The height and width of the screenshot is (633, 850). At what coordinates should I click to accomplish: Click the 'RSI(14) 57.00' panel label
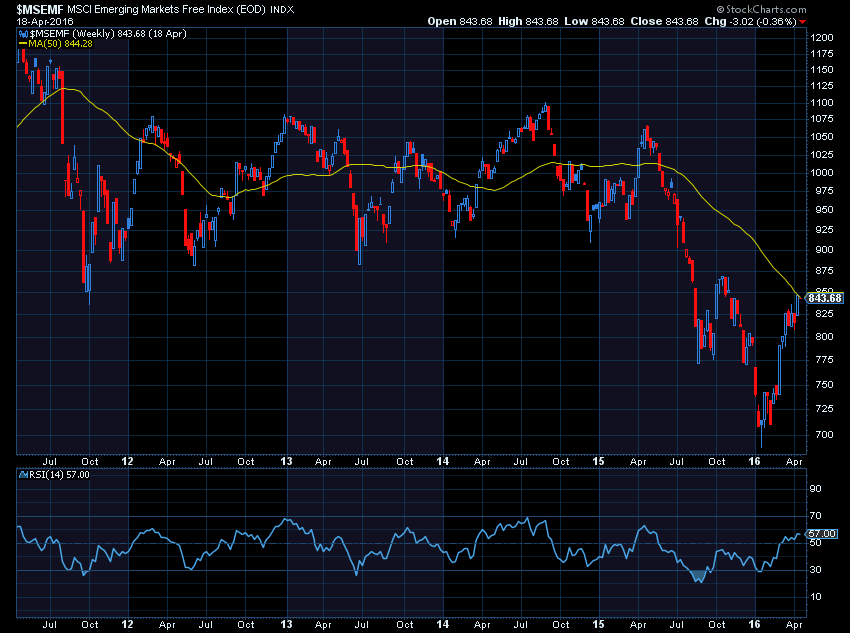[59, 475]
